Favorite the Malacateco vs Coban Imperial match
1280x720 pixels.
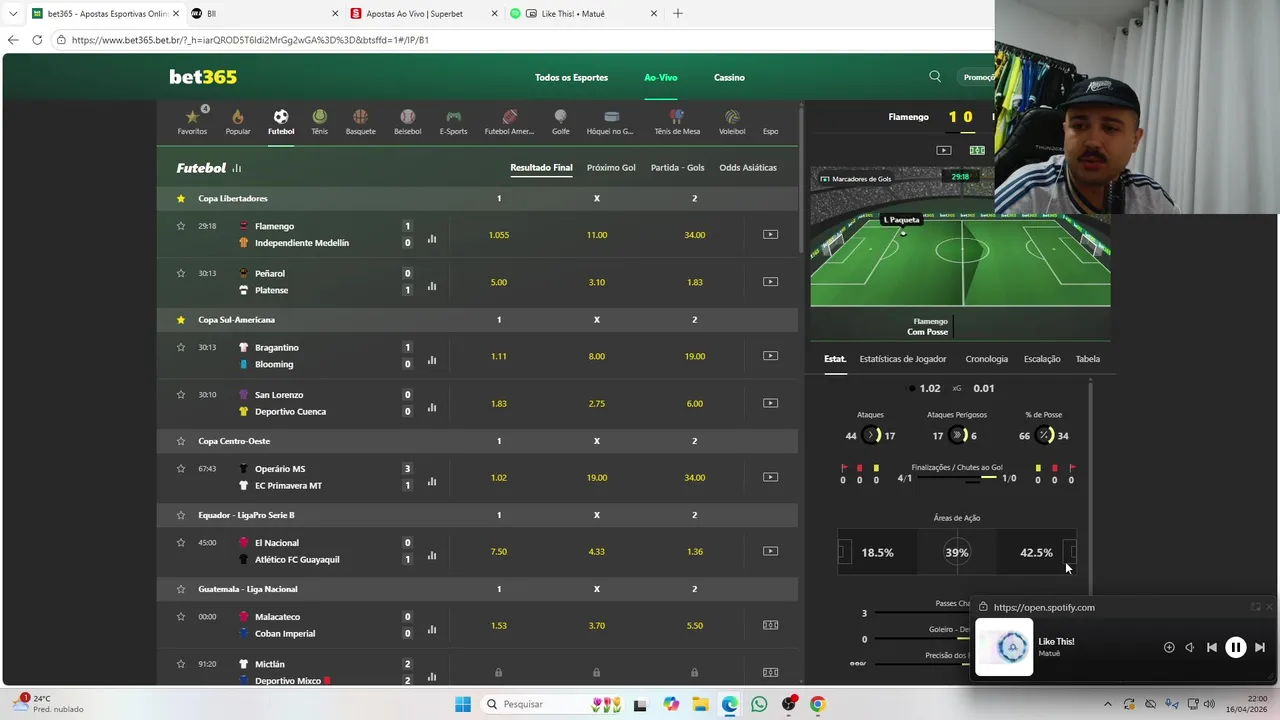(181, 616)
